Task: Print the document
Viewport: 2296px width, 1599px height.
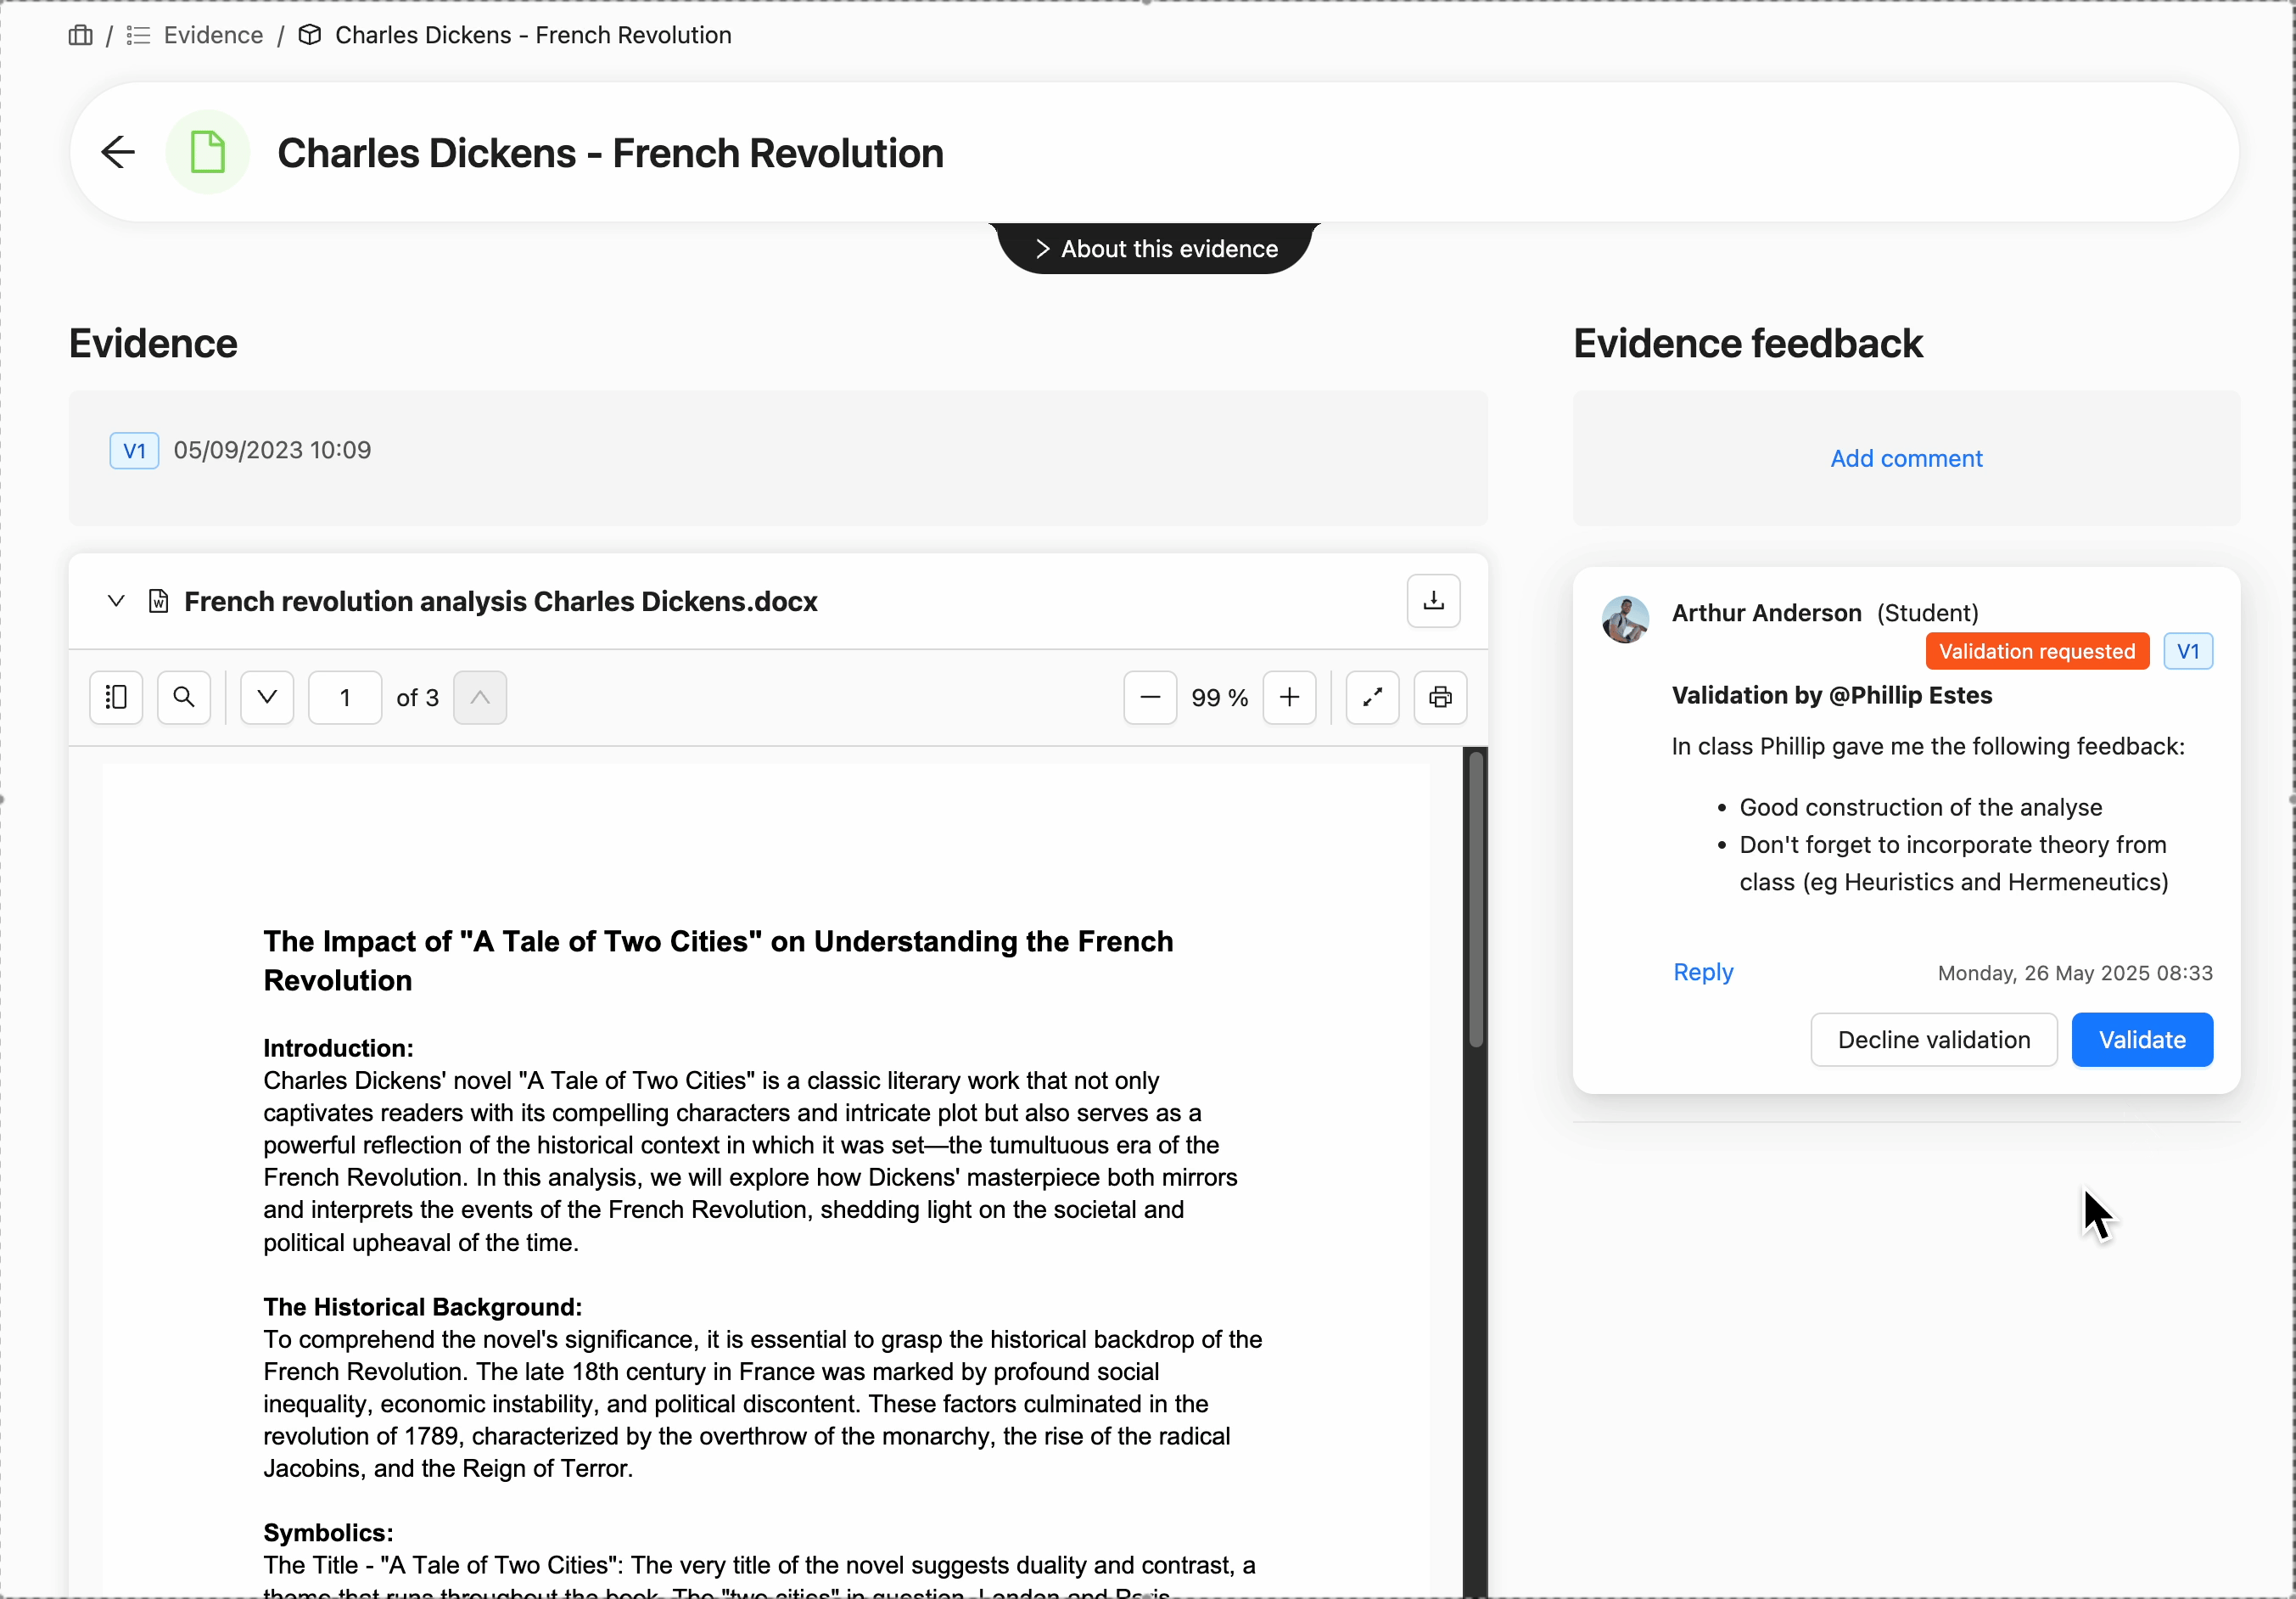Action: coord(1440,697)
